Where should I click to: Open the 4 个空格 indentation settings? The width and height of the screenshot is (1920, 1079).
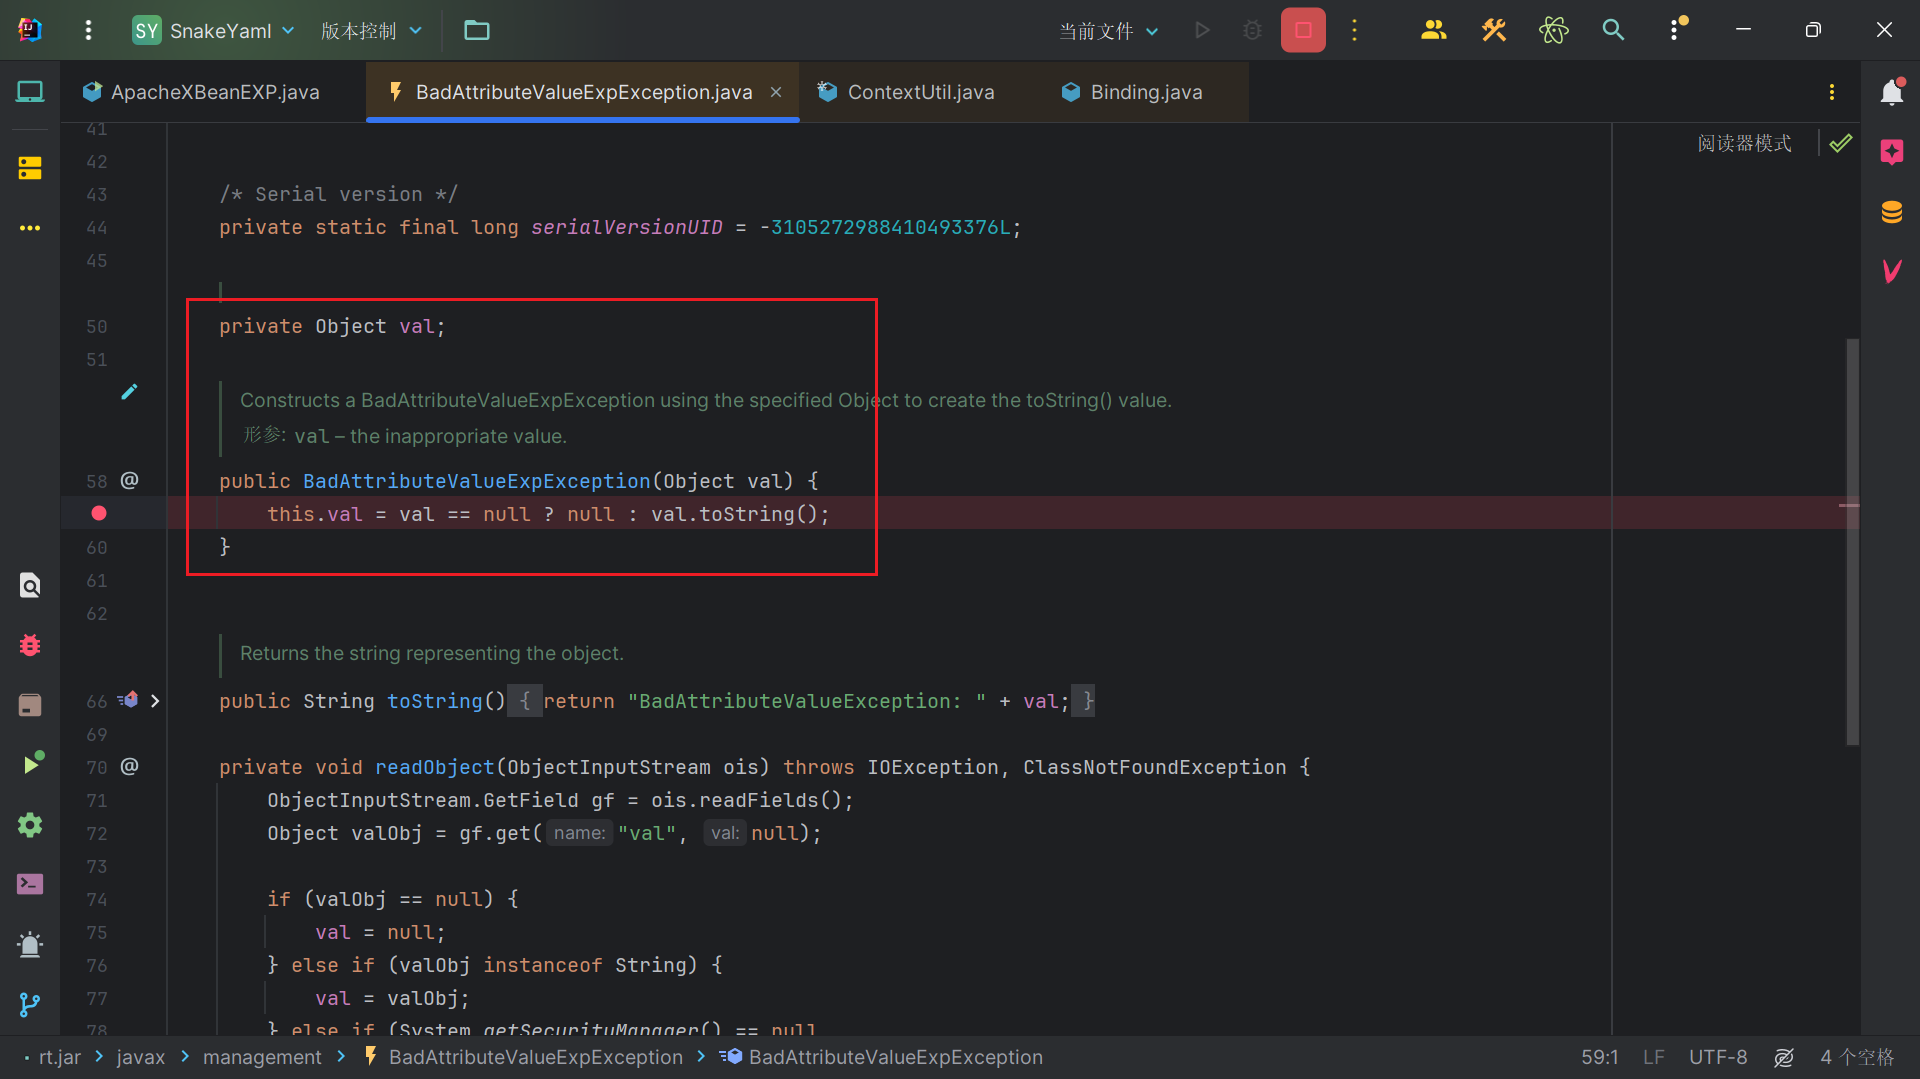[1857, 1057]
